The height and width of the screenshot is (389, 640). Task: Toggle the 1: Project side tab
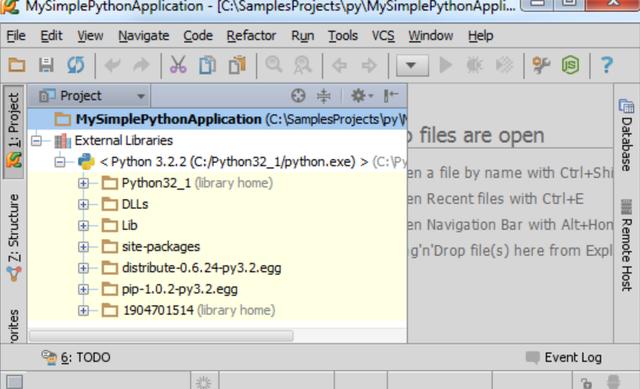13,131
